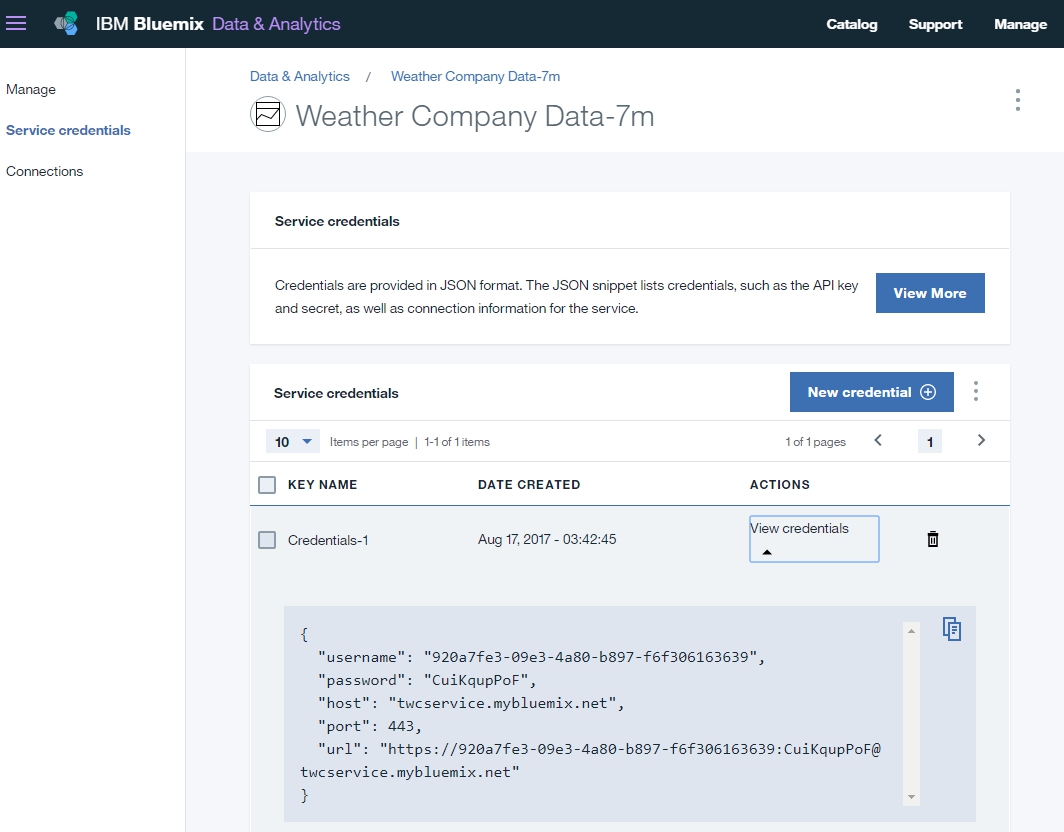Click the "port": 443 line
The image size is (1064, 832).
(370, 726)
